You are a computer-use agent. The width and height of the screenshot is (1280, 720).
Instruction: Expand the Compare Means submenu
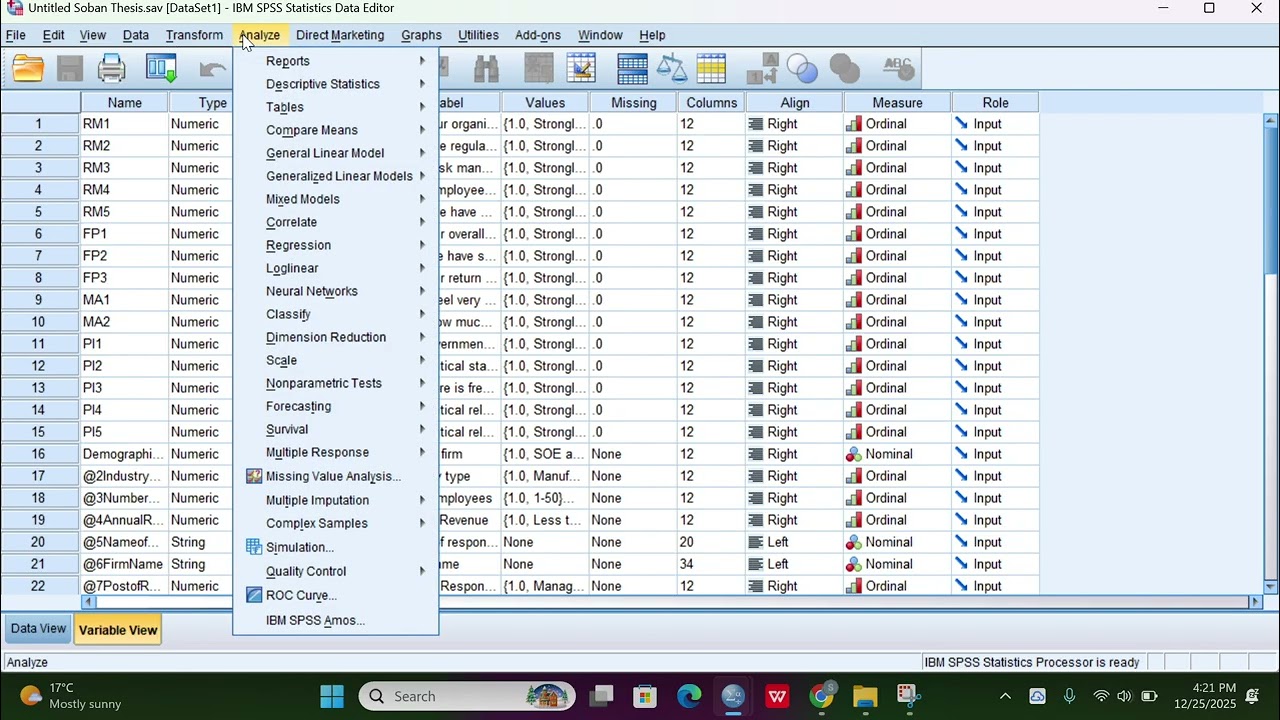(336, 130)
